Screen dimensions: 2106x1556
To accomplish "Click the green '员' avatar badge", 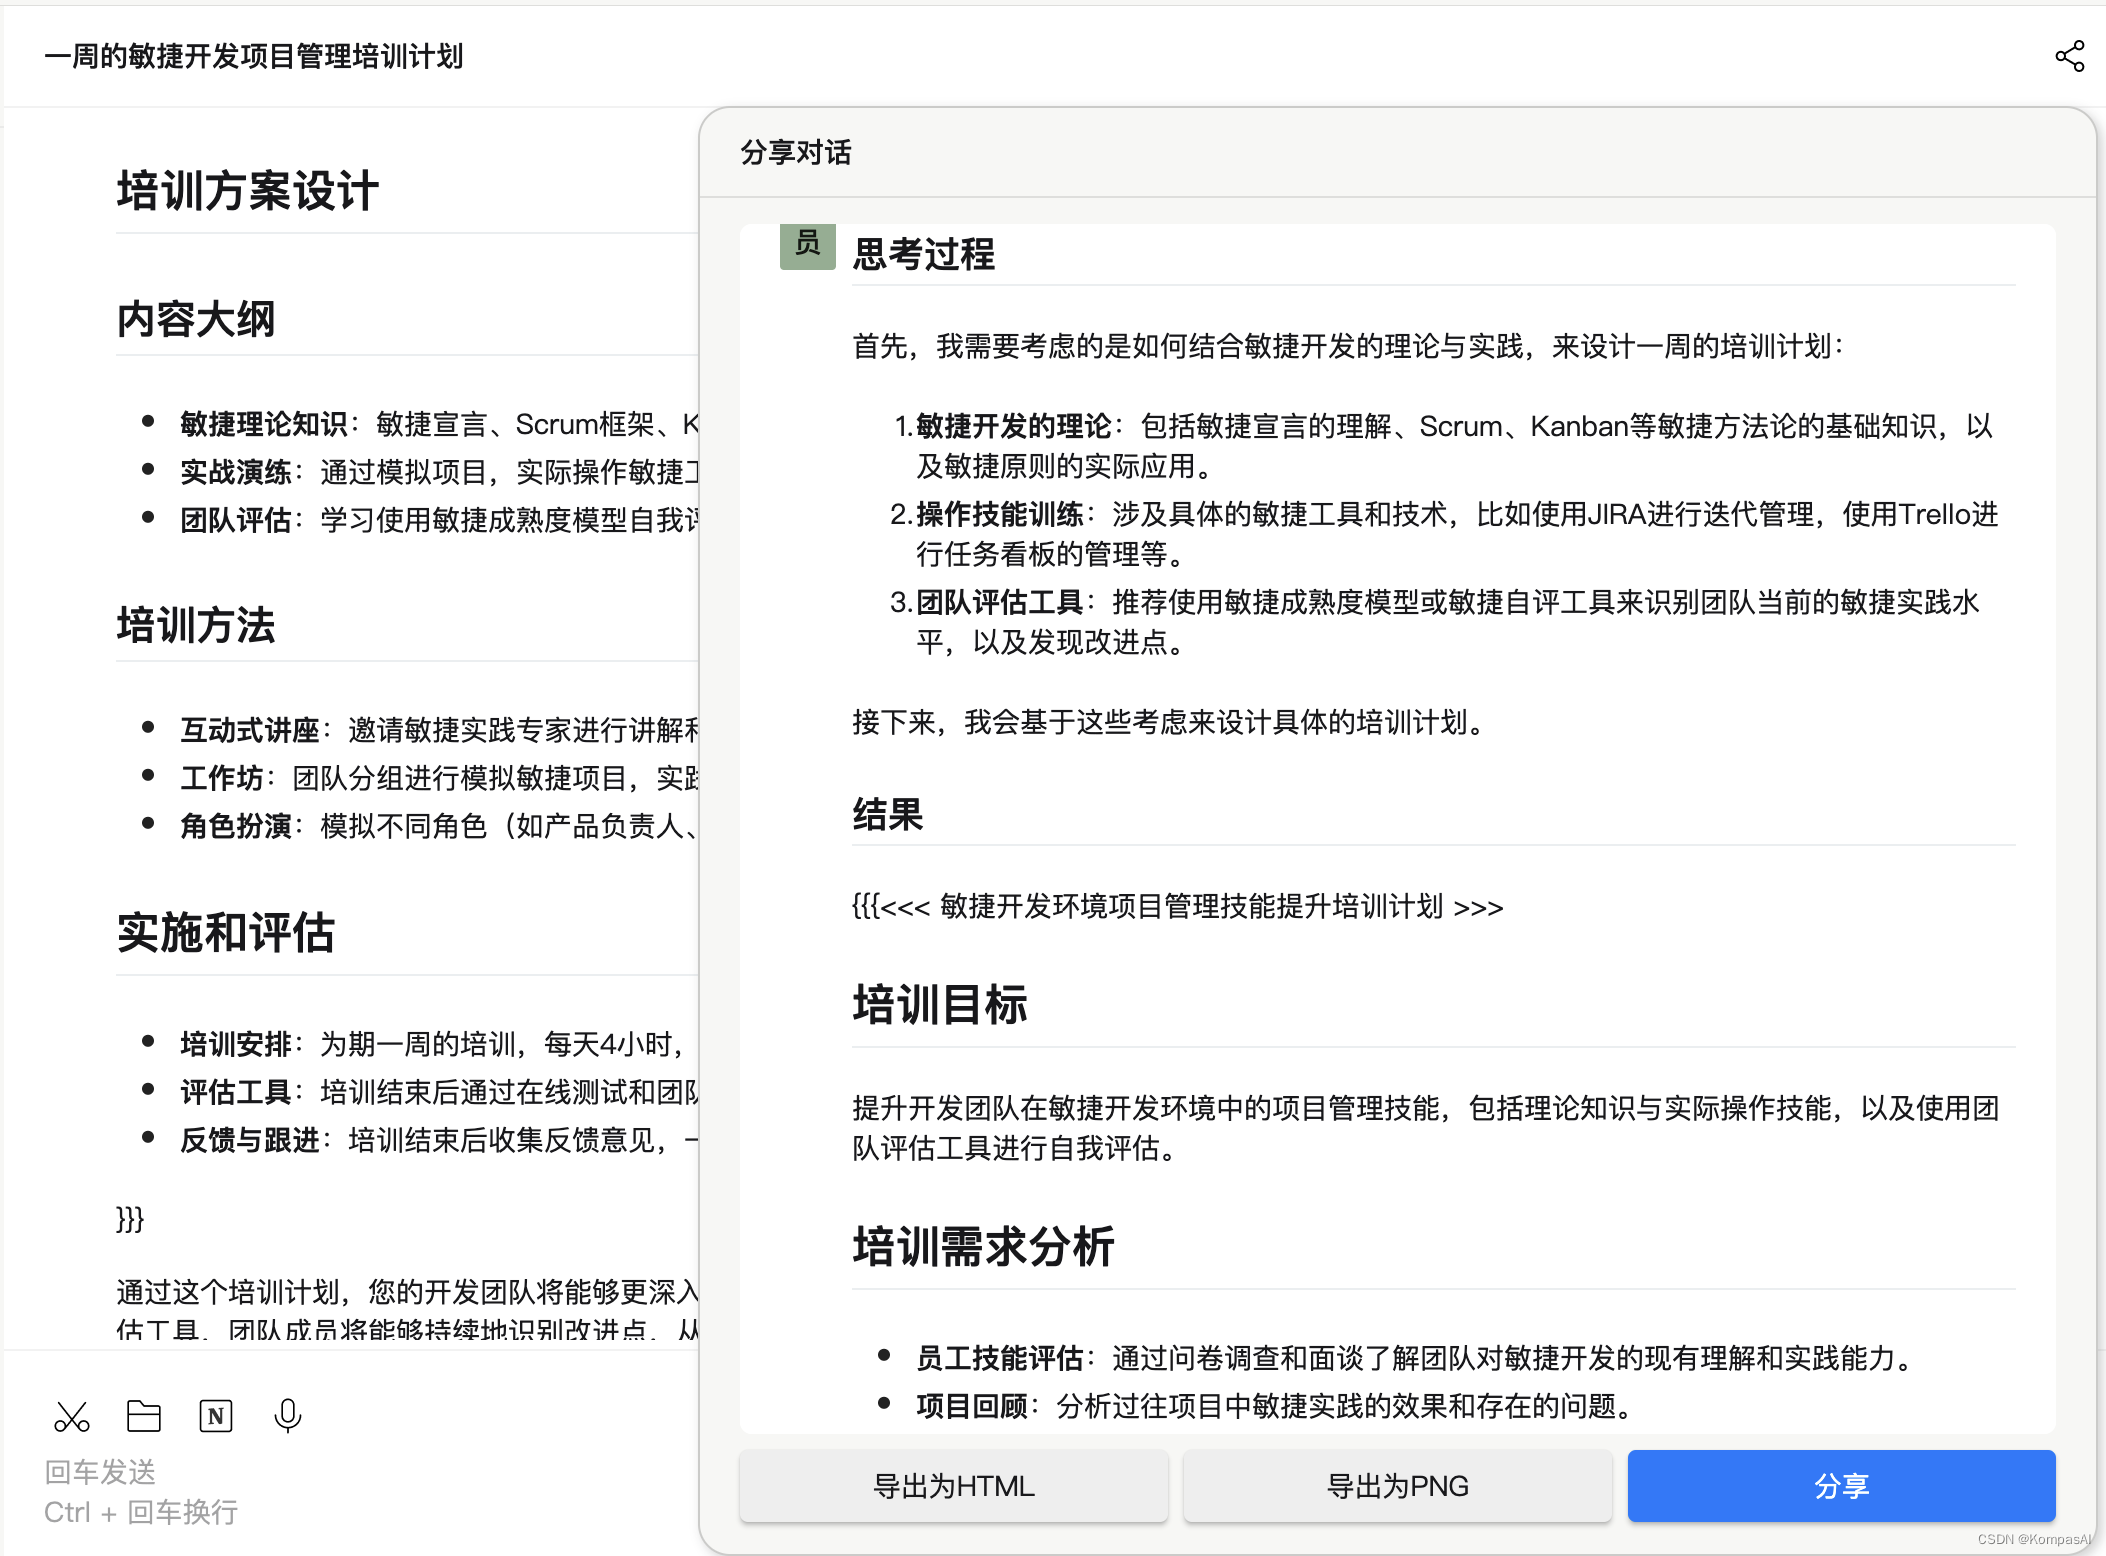I will click(x=807, y=245).
